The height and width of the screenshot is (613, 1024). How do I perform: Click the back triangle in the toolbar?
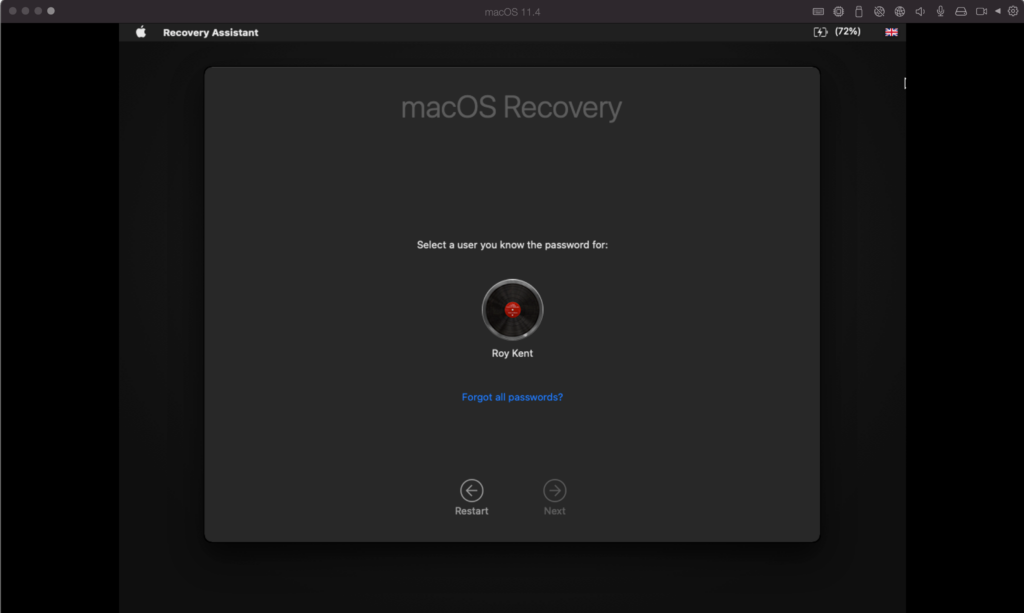coord(998,11)
